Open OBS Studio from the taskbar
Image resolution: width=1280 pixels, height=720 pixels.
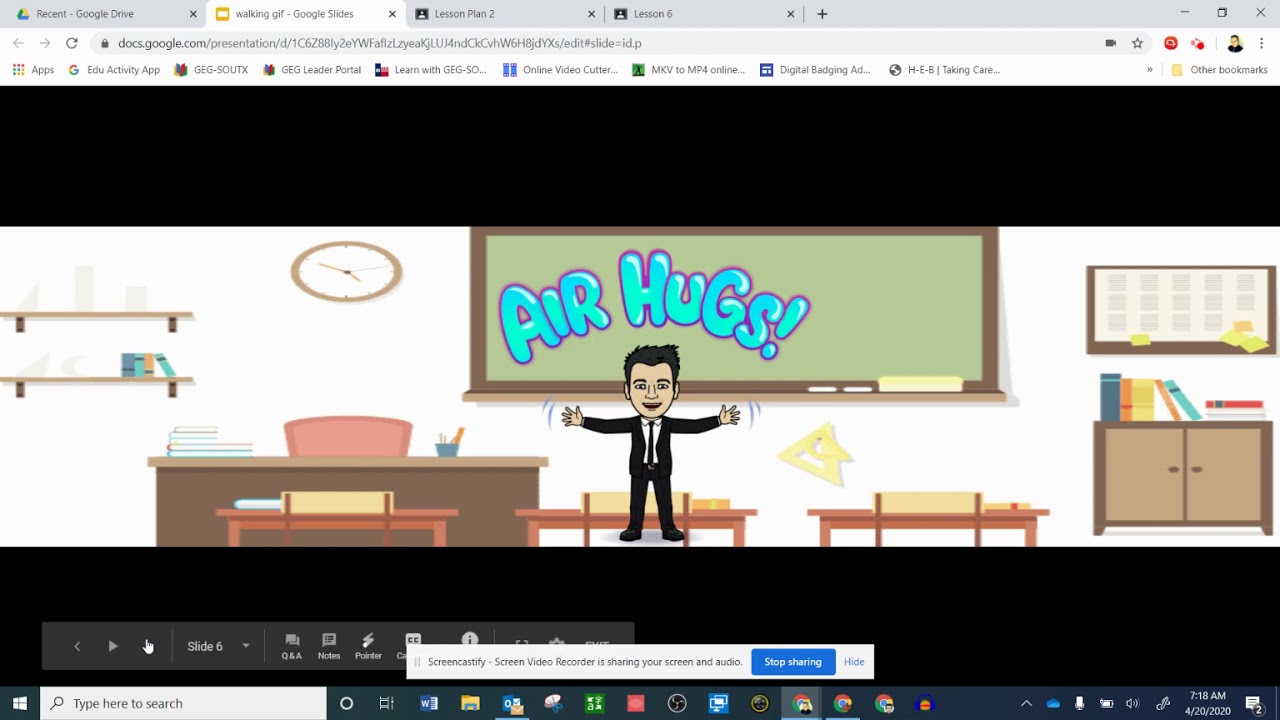tap(677, 703)
